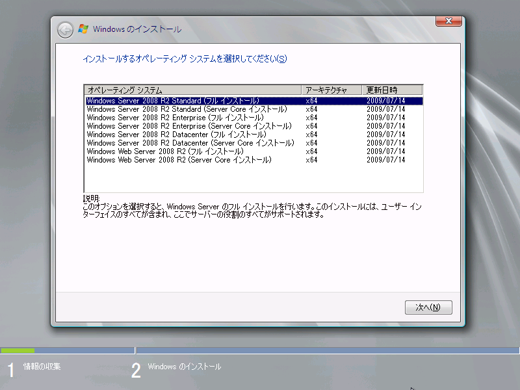
Task: Click the アーキテクチャ column header
Action: point(332,90)
